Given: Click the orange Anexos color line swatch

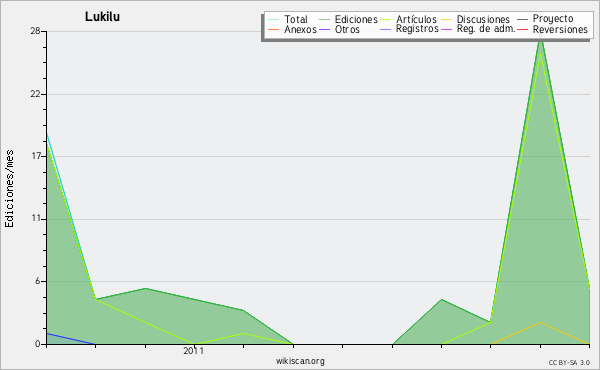Looking at the screenshot, I should coord(274,29).
